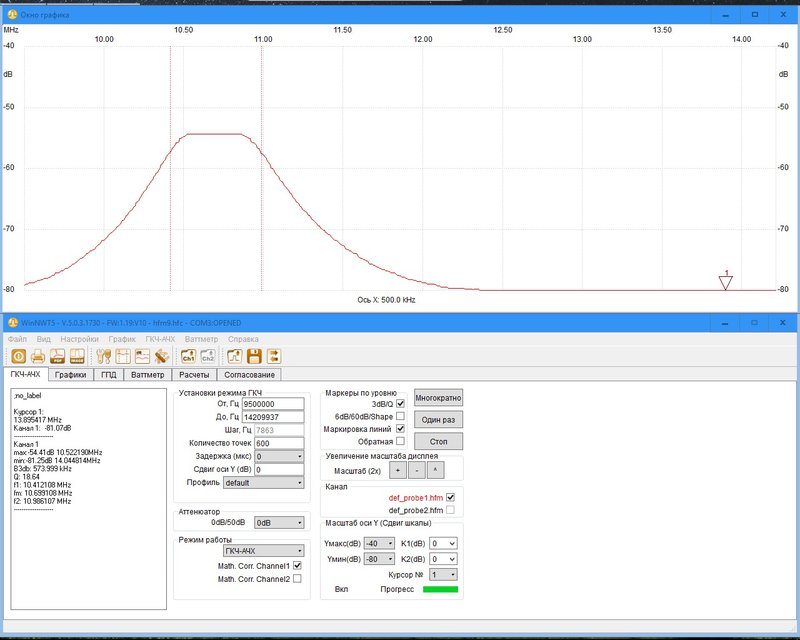Click the curve picture toolbar icon
Viewport: 800px width, 640px height.
(142, 356)
